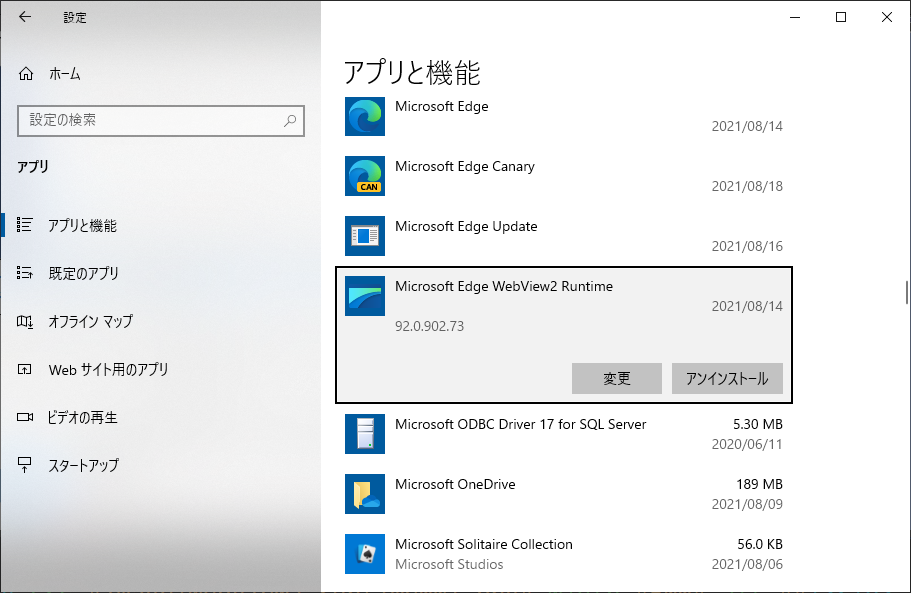
Task: Click アンインストール to remove WebView2 Runtime
Action: [x=727, y=379]
